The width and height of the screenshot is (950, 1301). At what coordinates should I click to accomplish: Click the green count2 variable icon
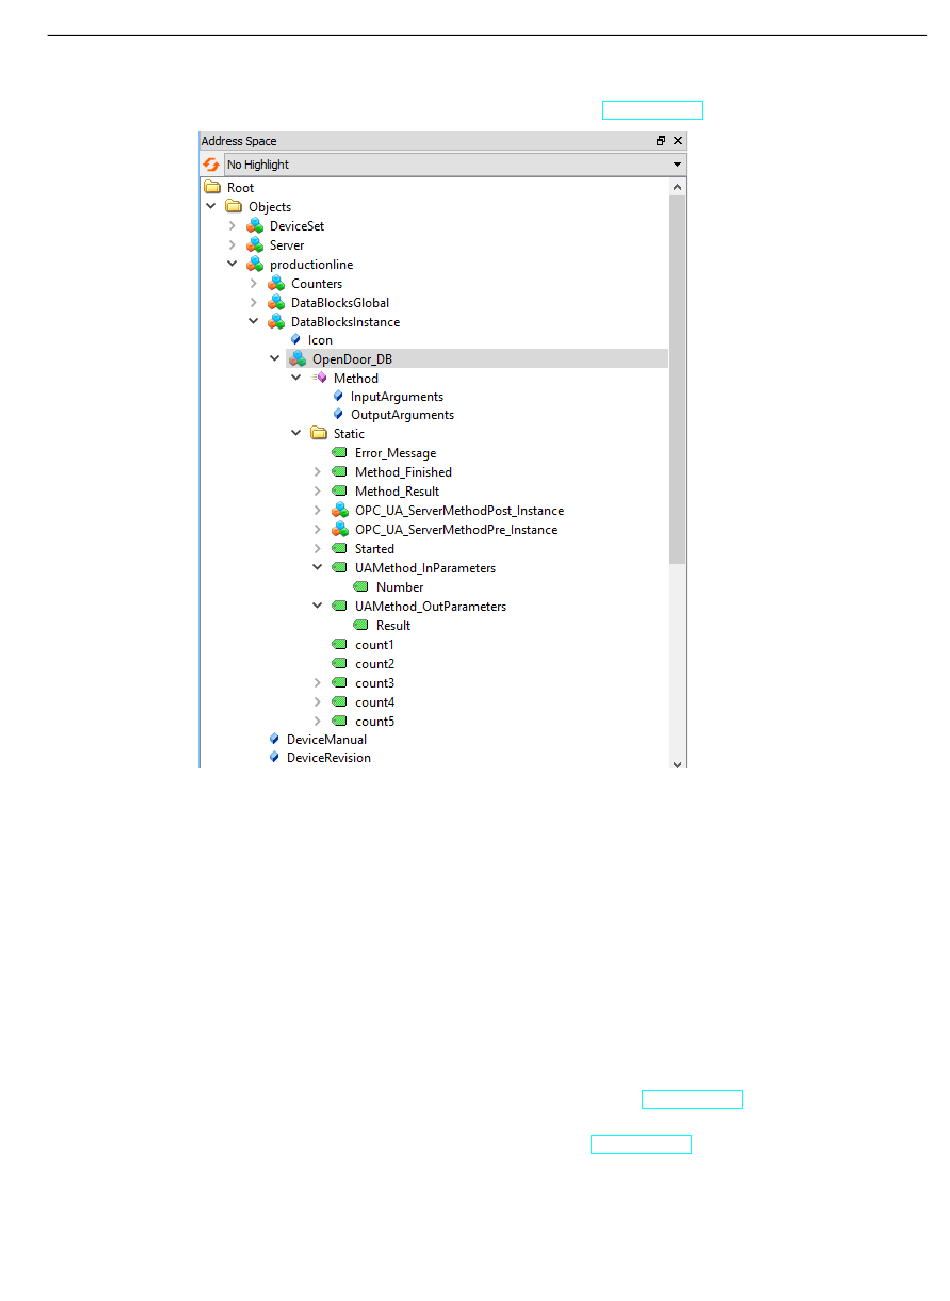click(x=340, y=663)
